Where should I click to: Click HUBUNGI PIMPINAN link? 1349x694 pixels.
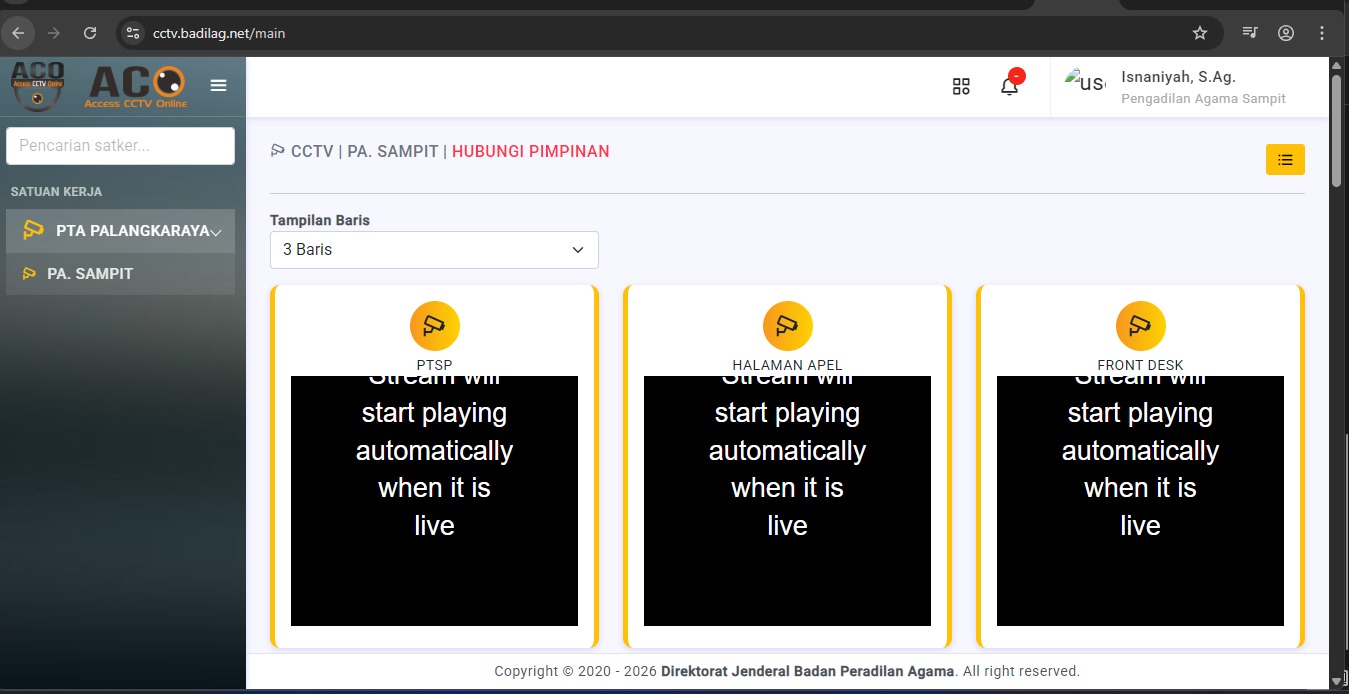(530, 152)
